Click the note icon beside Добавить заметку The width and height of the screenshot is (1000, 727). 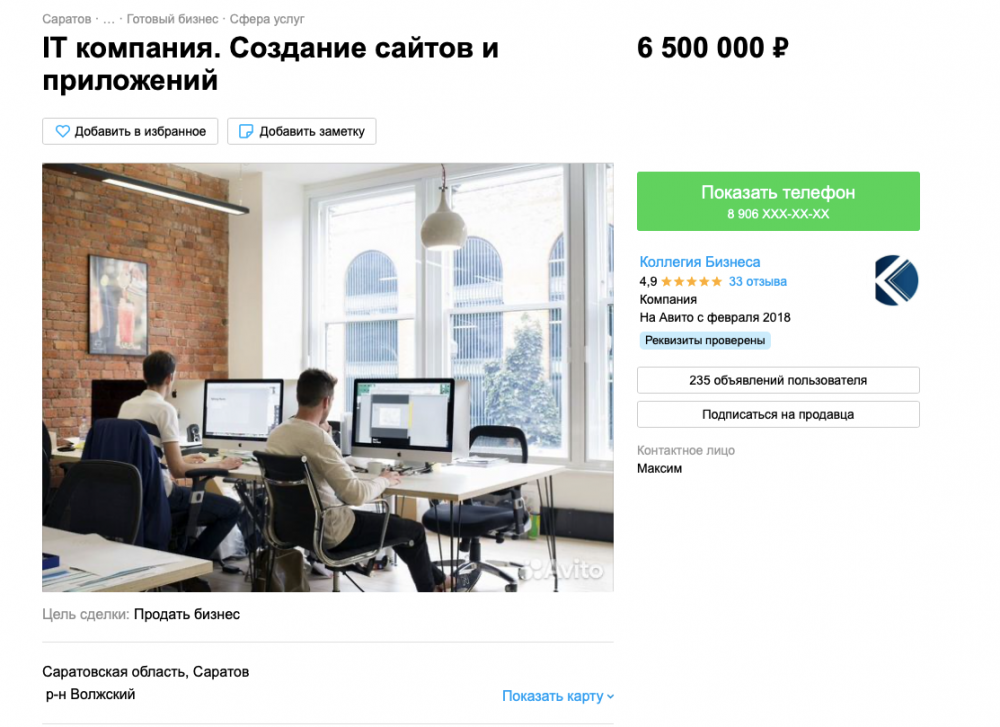coord(246,131)
